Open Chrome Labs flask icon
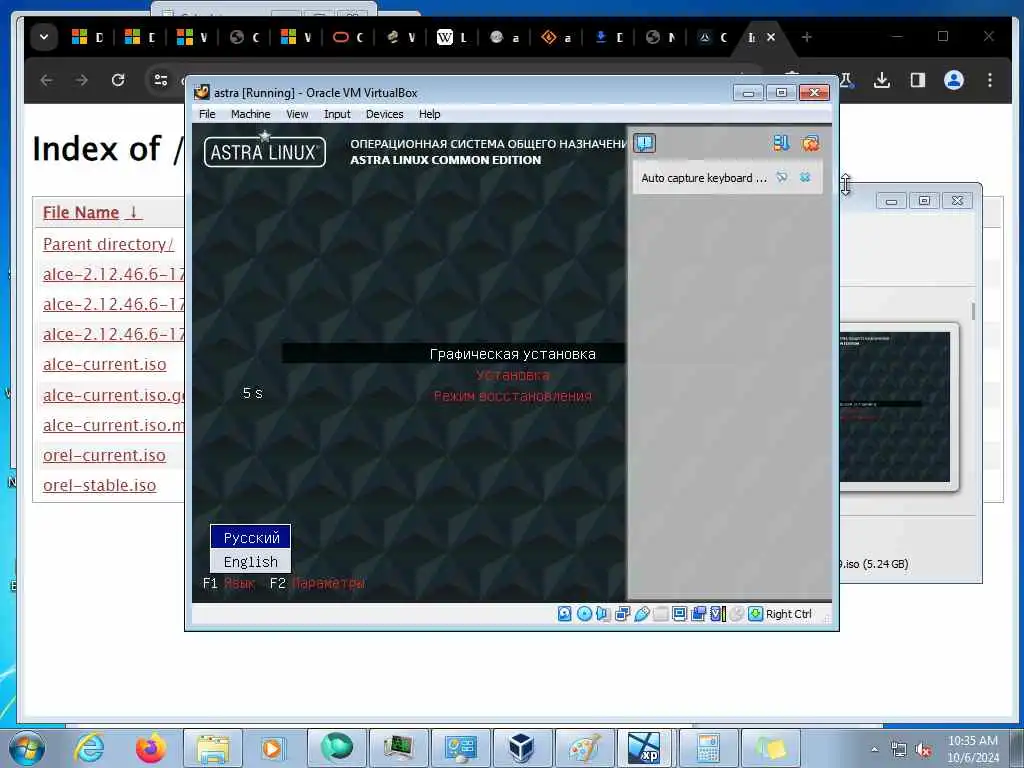The width and height of the screenshot is (1024, 768). pos(846,80)
